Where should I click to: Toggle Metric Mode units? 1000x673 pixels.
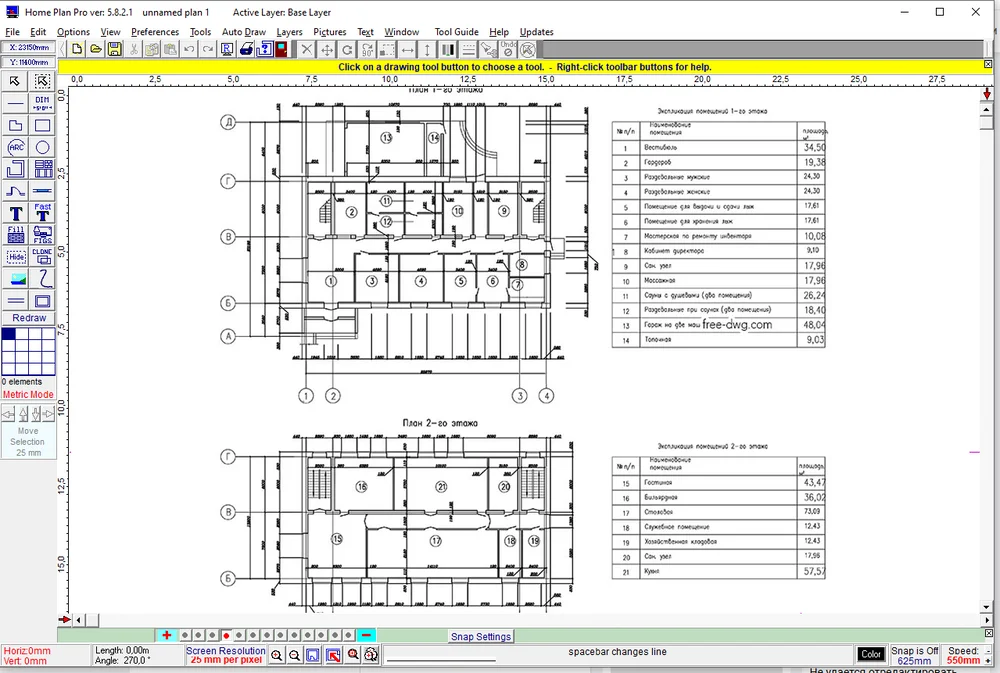[x=28, y=394]
